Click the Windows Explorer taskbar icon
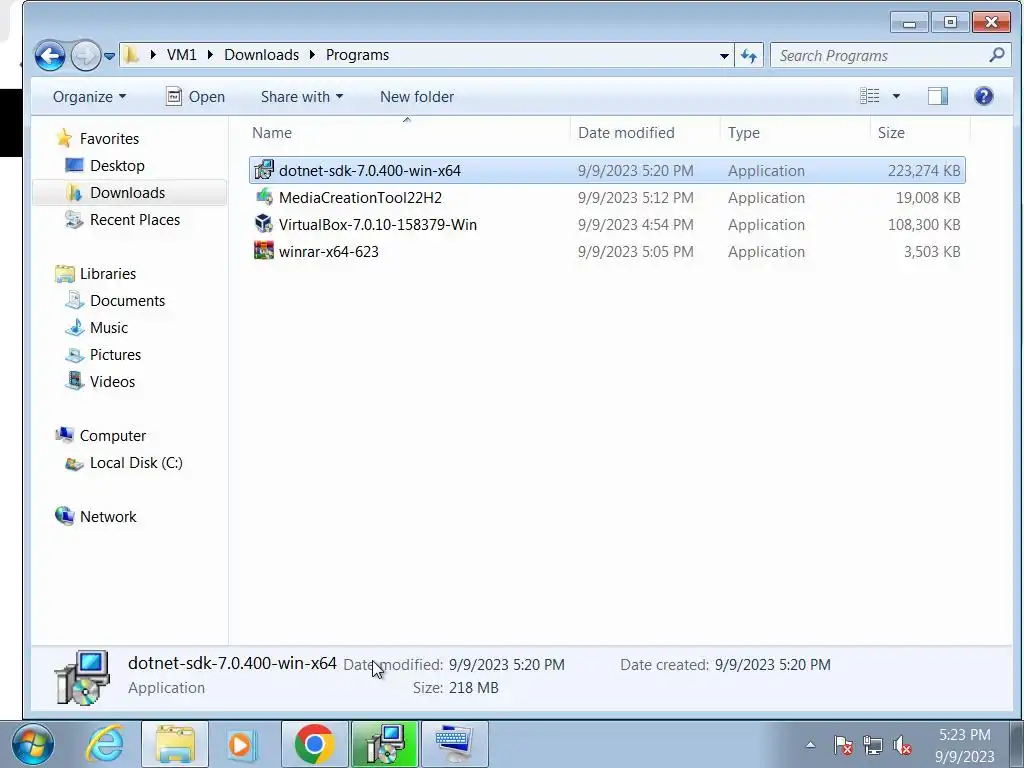The height and width of the screenshot is (768, 1024). coord(174,744)
